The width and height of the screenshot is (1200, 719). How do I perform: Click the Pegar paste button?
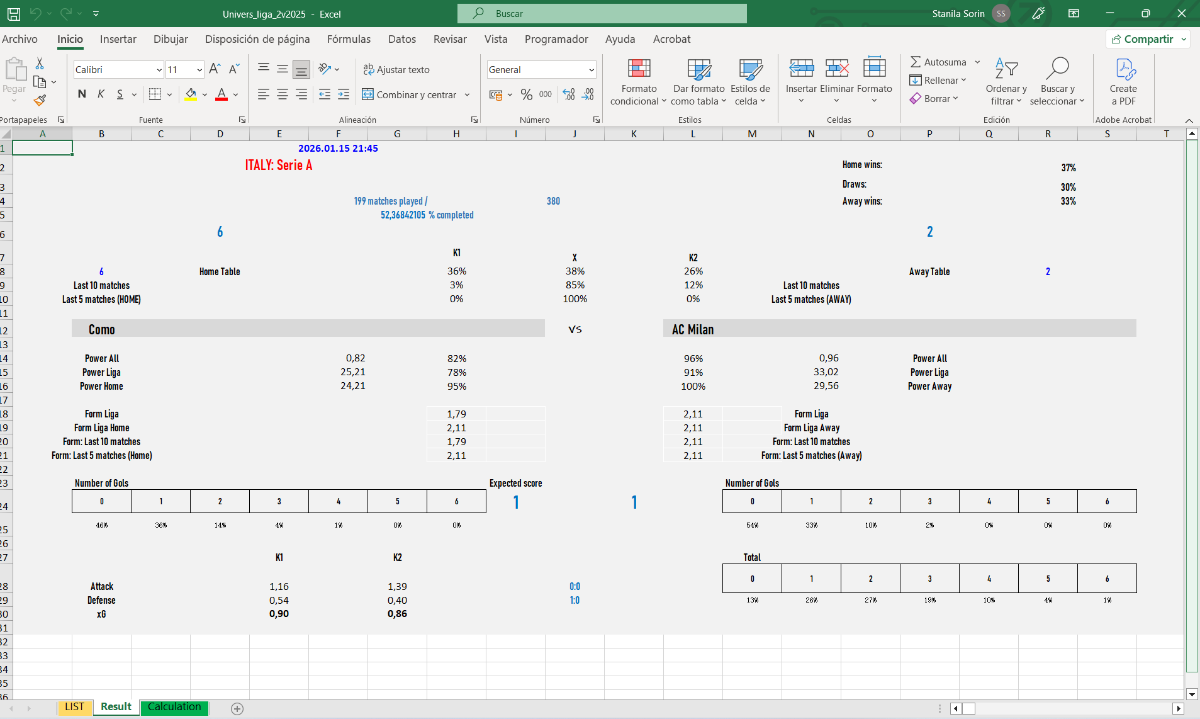[x=14, y=77]
